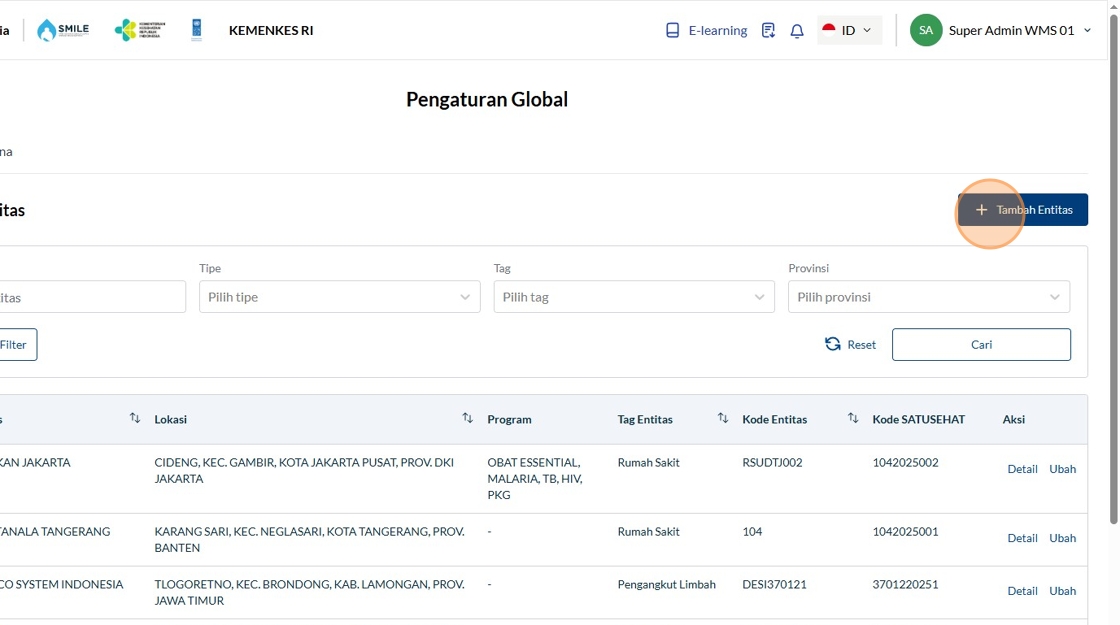Sort by Tag Entitas column arrows

(x=723, y=418)
